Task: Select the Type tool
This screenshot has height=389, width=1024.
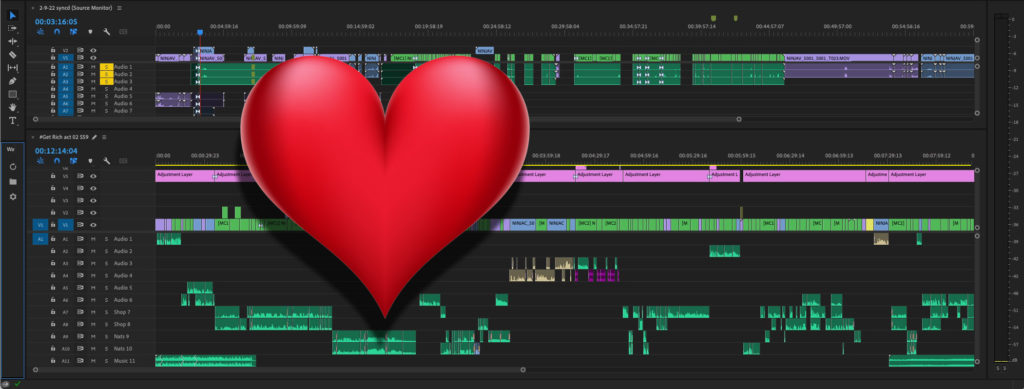Action: click(x=12, y=121)
